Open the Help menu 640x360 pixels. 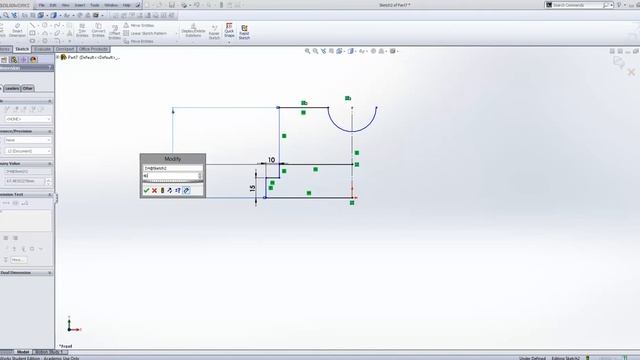tap(127, 5)
